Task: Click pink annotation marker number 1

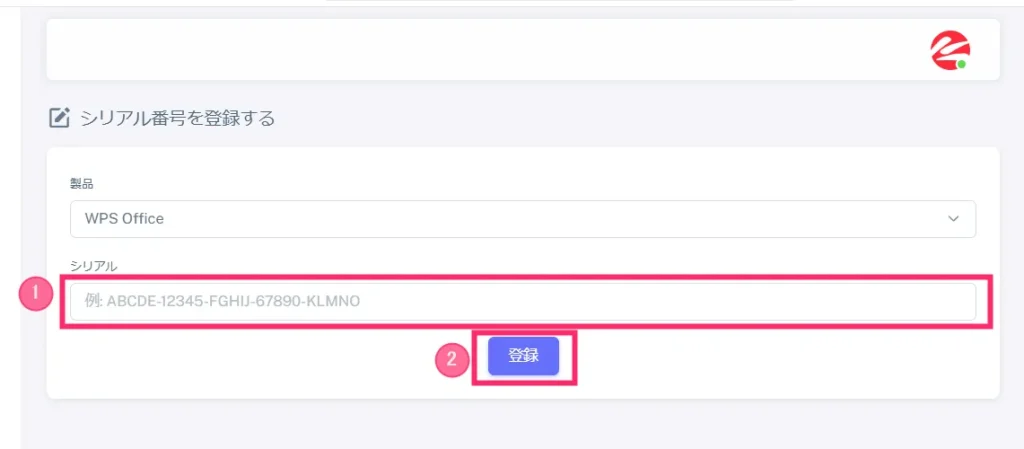Action: tap(36, 294)
